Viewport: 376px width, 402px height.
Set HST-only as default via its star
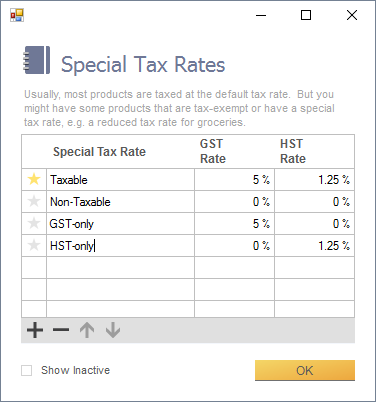pyautogui.click(x=34, y=245)
